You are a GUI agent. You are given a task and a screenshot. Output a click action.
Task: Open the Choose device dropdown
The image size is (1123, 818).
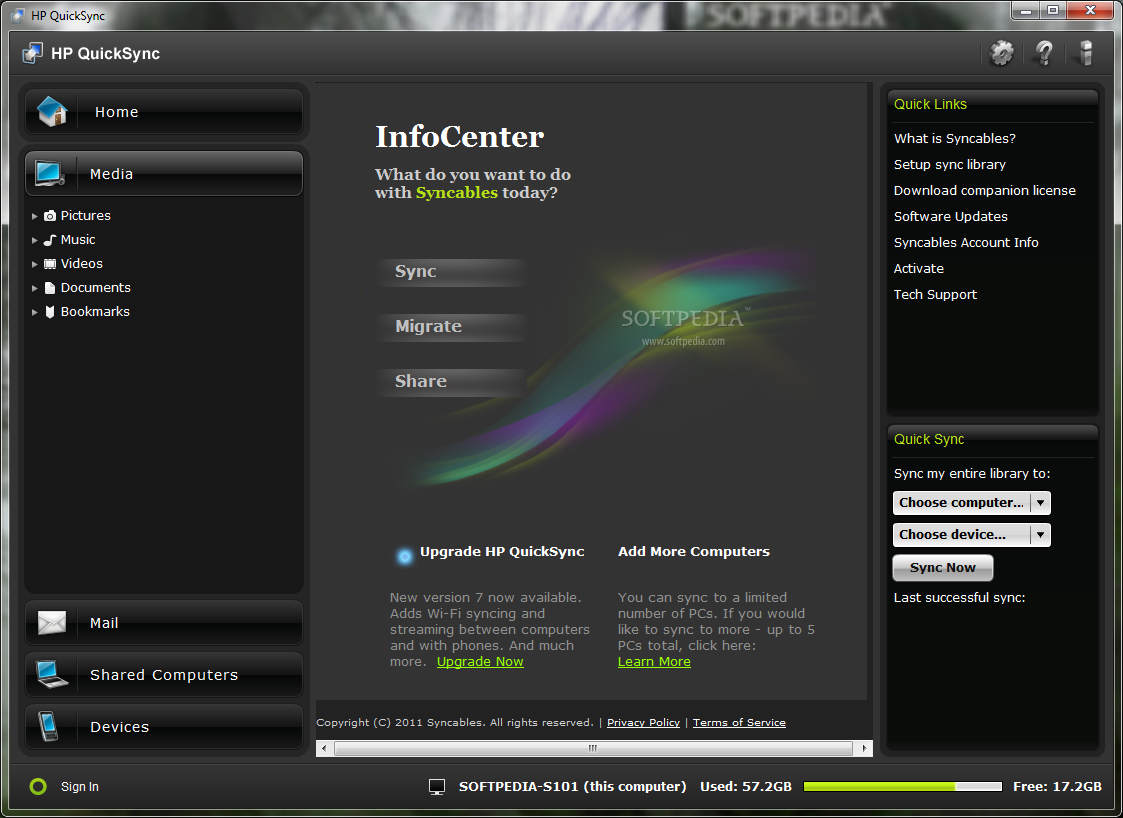coord(971,534)
